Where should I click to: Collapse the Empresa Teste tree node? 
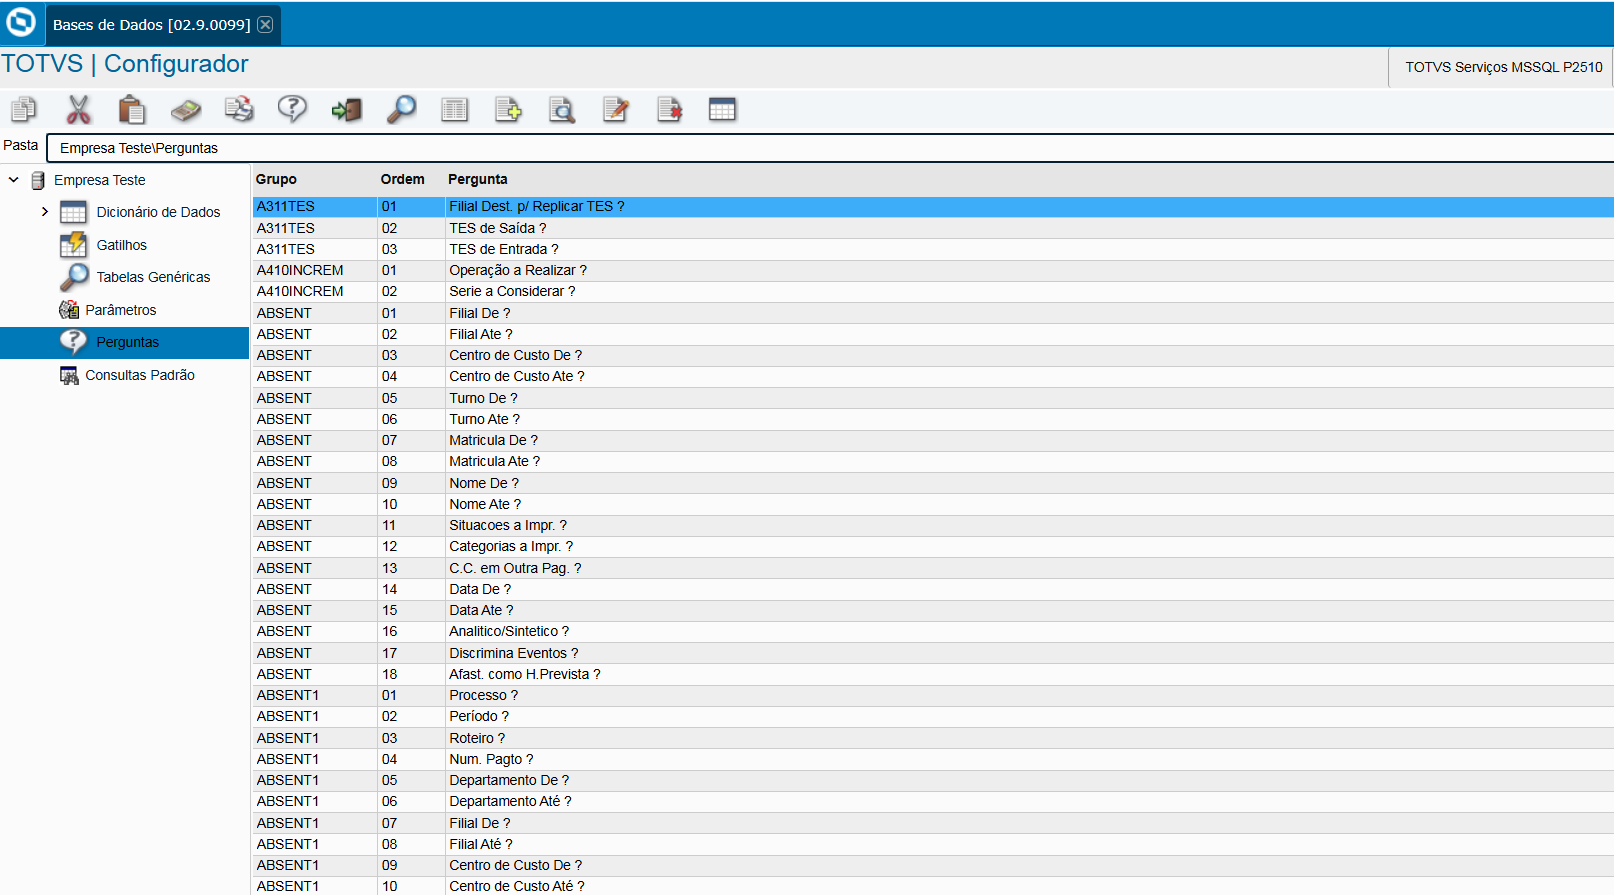click(14, 180)
